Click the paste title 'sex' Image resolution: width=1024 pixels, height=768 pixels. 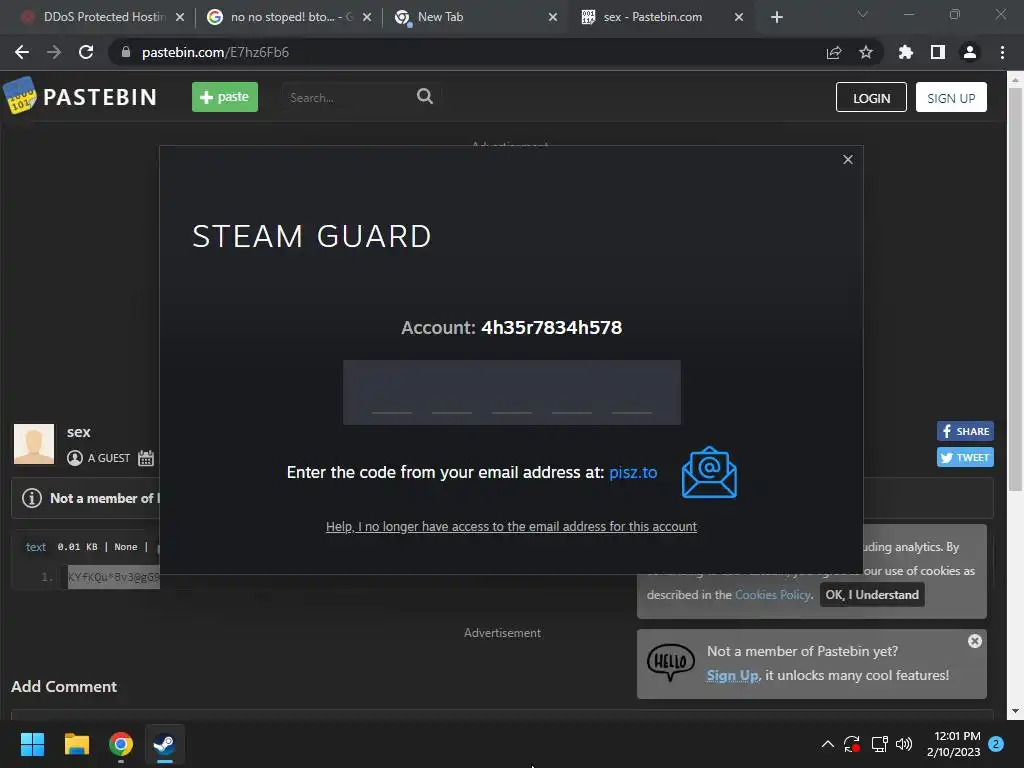(78, 432)
